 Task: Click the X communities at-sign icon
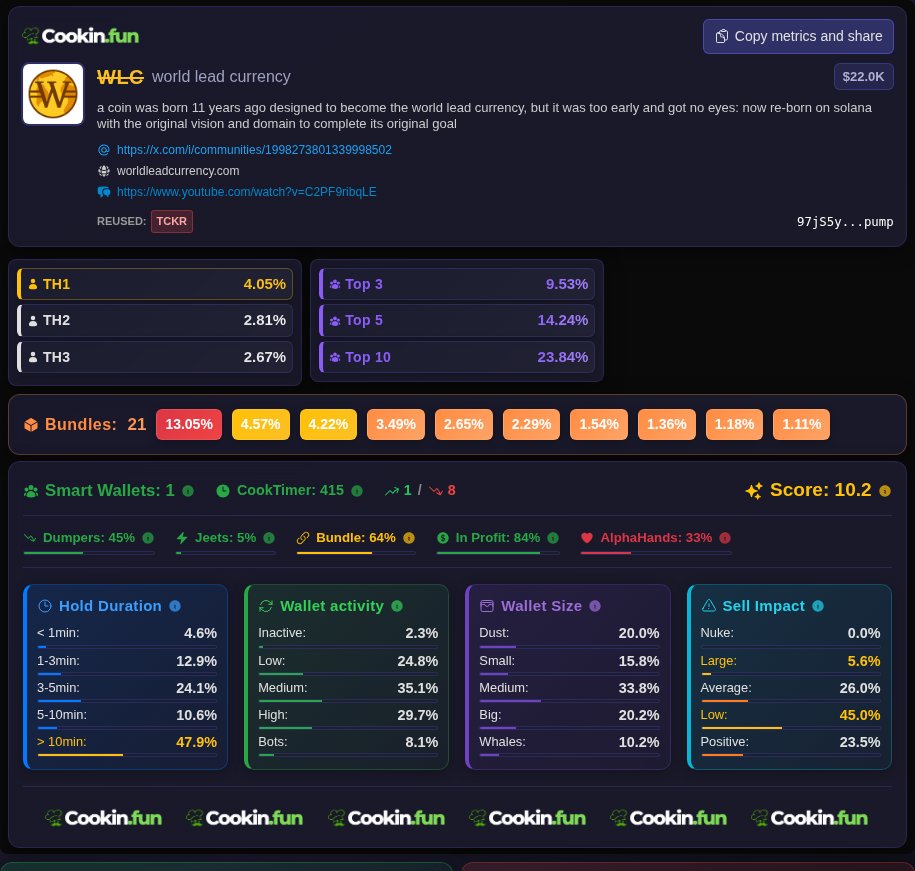tap(104, 150)
